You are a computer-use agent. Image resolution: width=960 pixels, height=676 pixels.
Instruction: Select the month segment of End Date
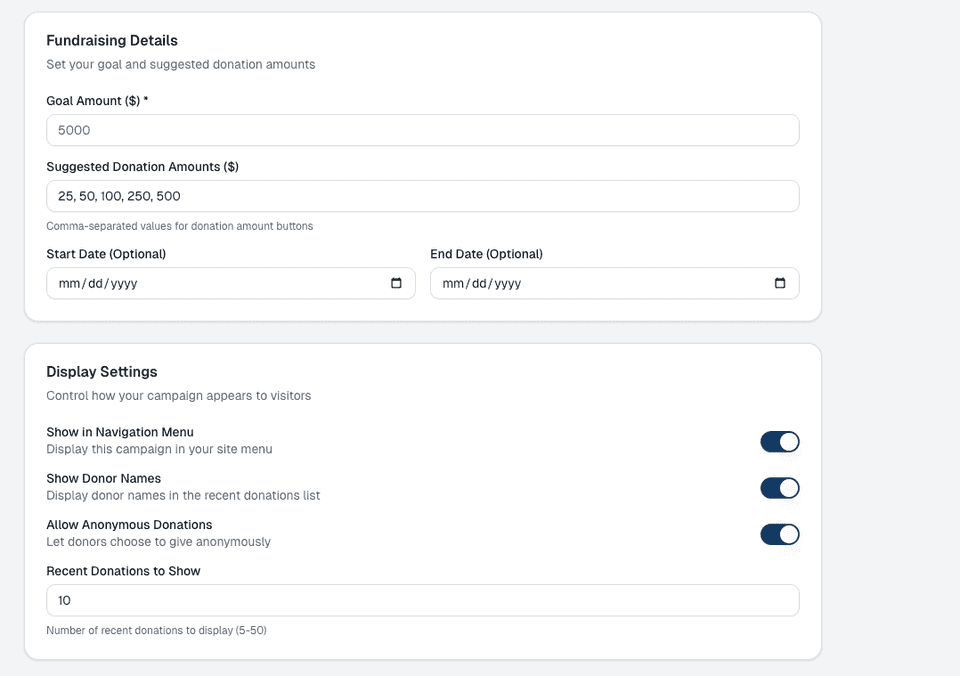(453, 284)
